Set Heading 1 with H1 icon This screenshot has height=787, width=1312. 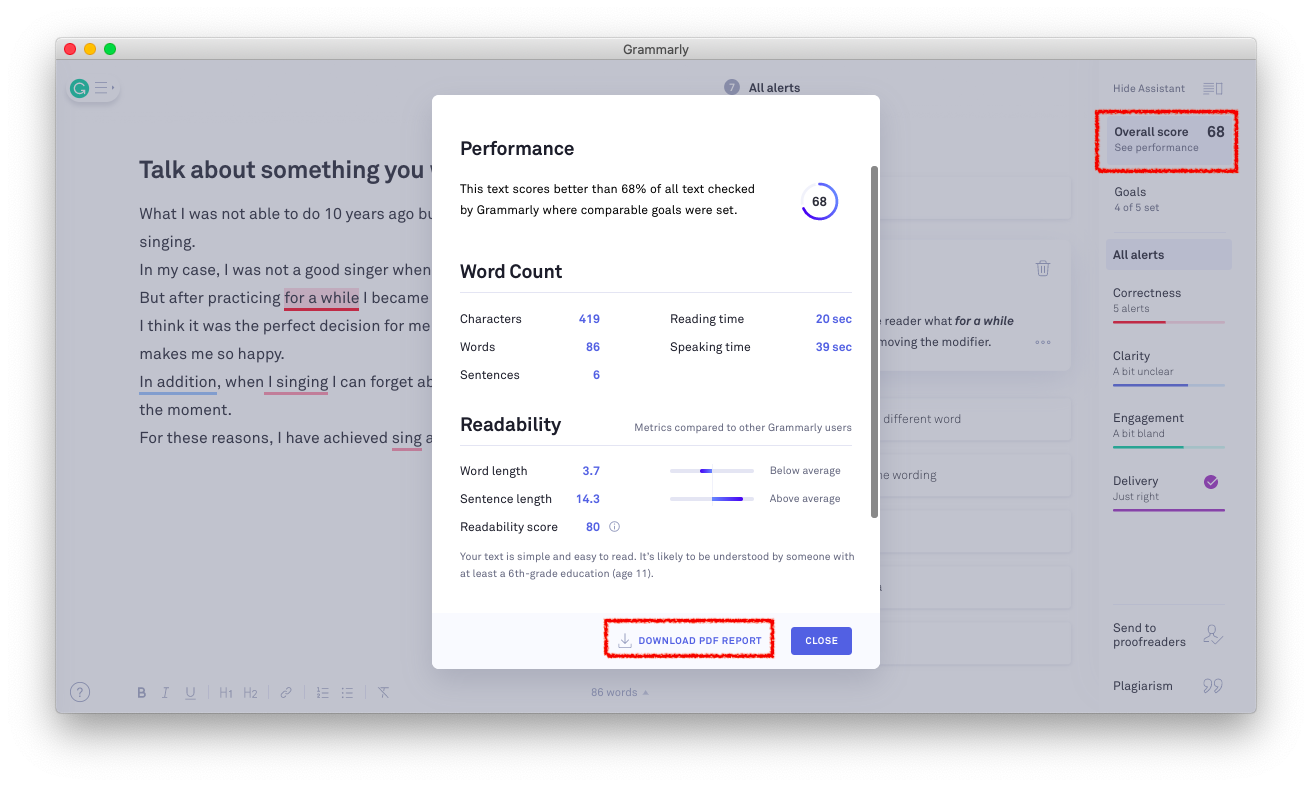point(226,692)
